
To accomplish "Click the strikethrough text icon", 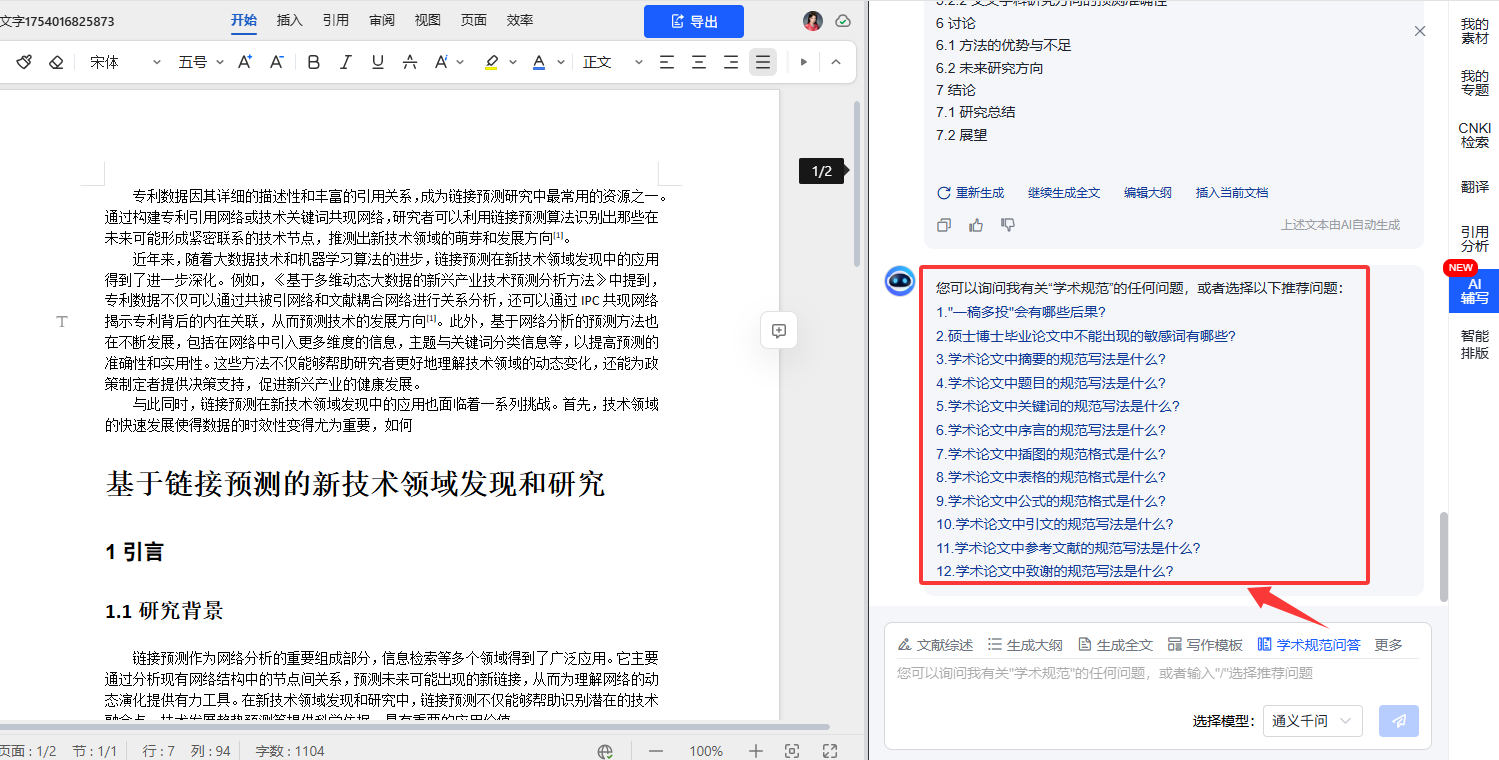I will coord(409,62).
